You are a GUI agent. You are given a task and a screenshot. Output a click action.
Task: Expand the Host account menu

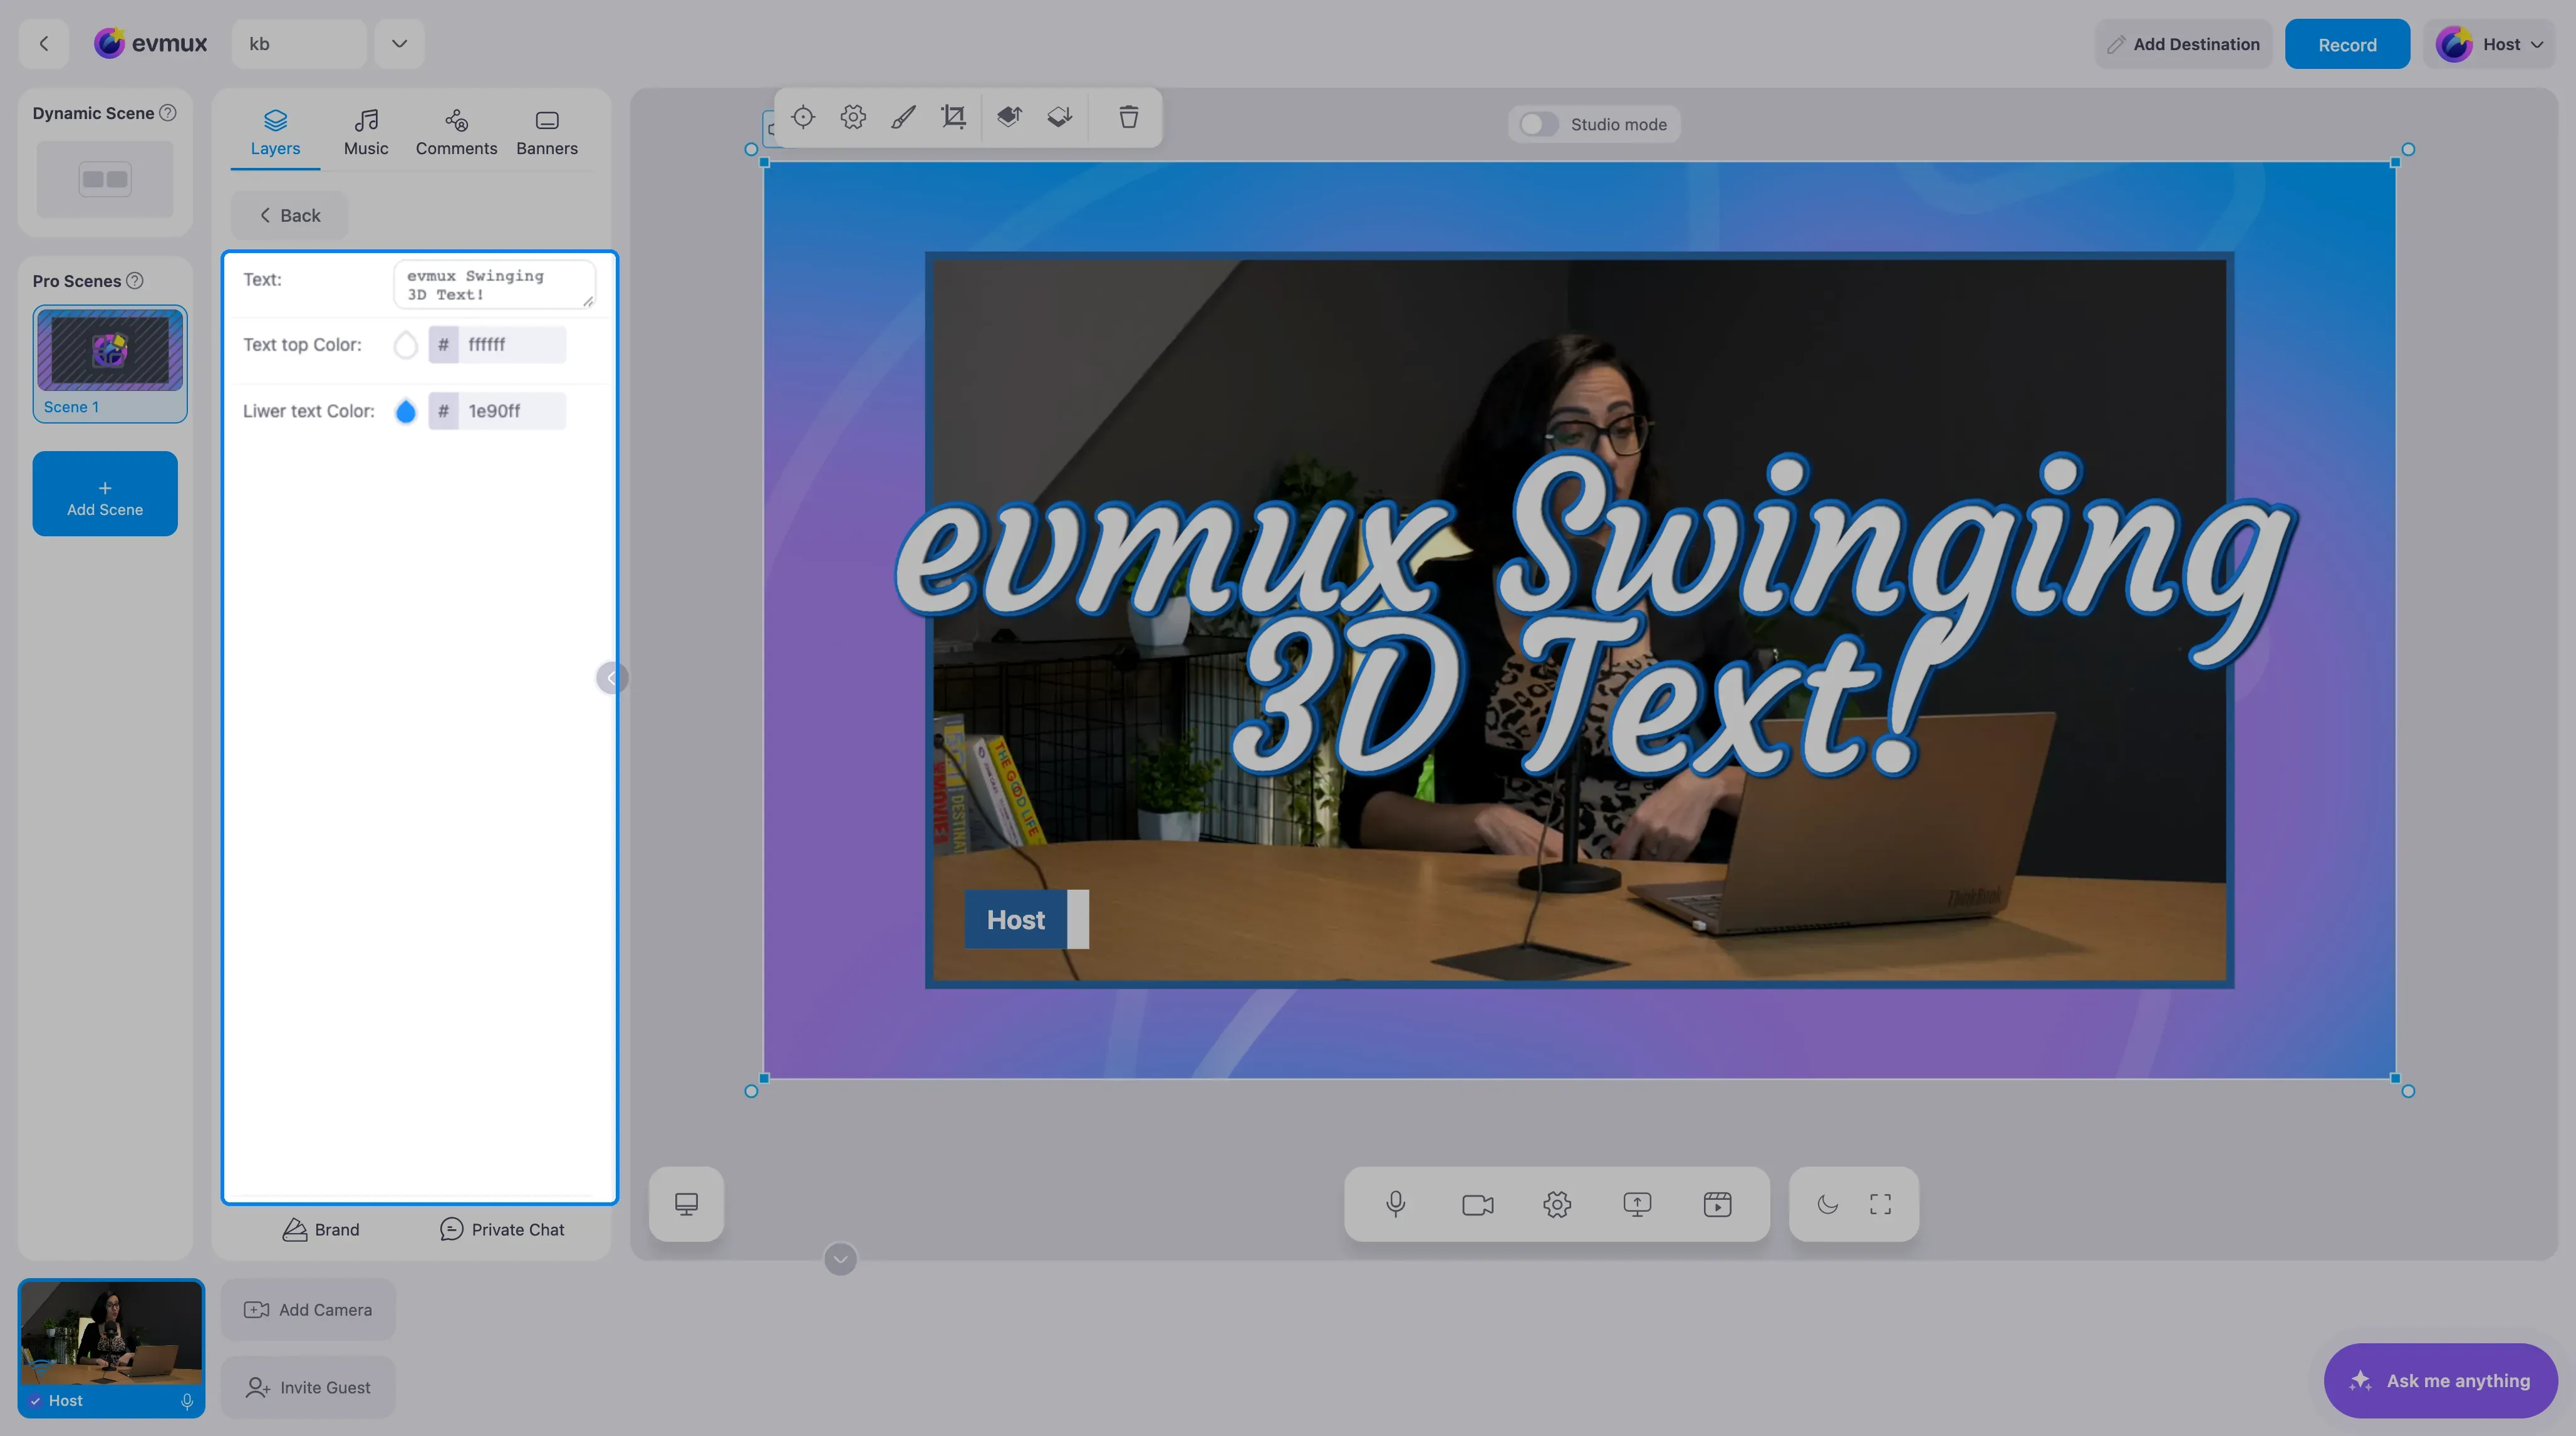tap(2489, 44)
